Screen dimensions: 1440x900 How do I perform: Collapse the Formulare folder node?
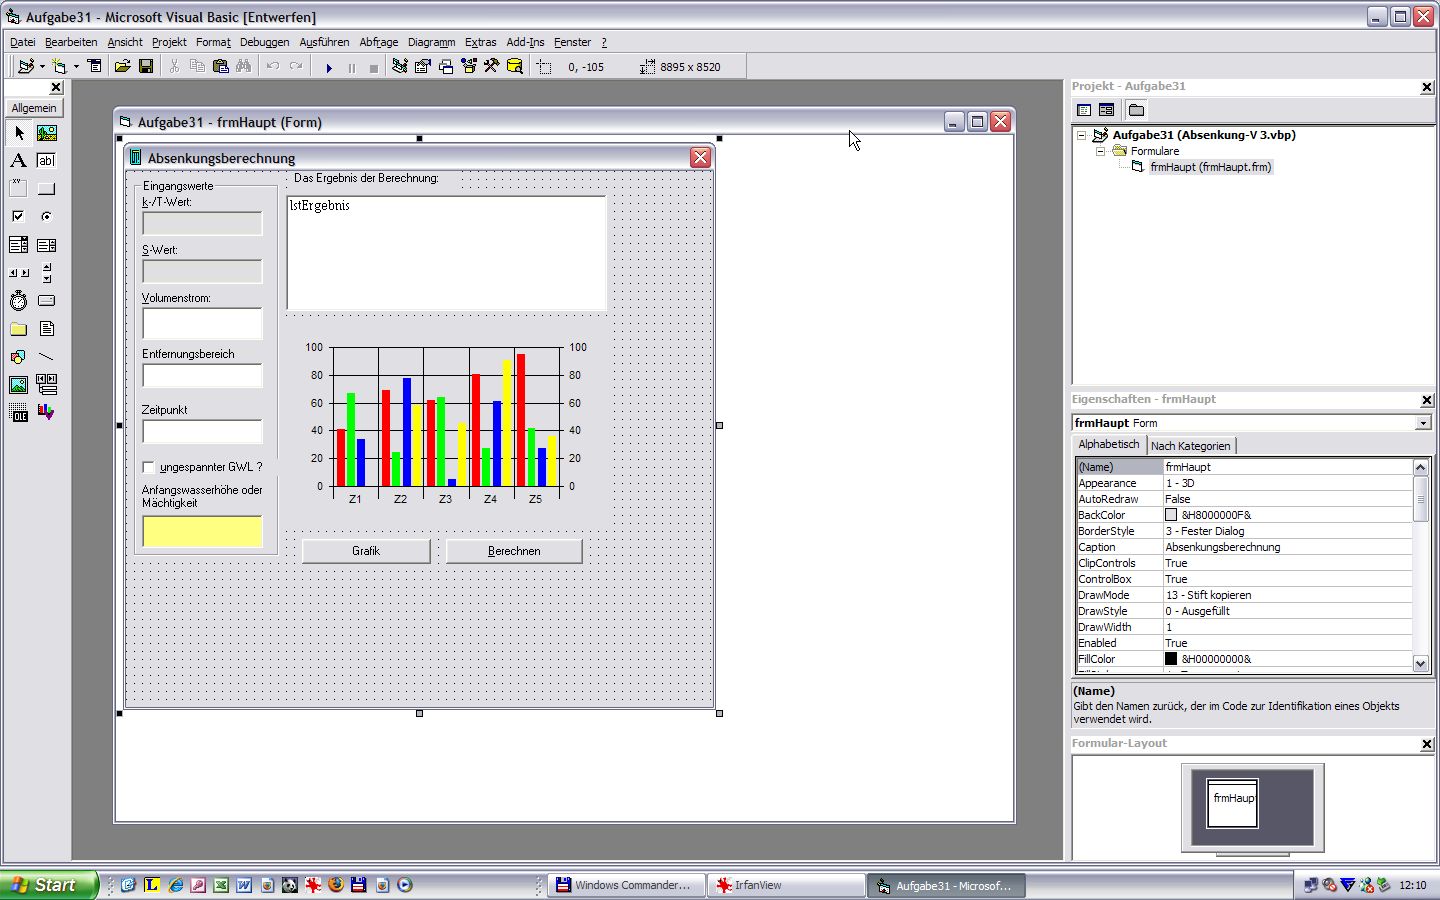(x=1100, y=151)
